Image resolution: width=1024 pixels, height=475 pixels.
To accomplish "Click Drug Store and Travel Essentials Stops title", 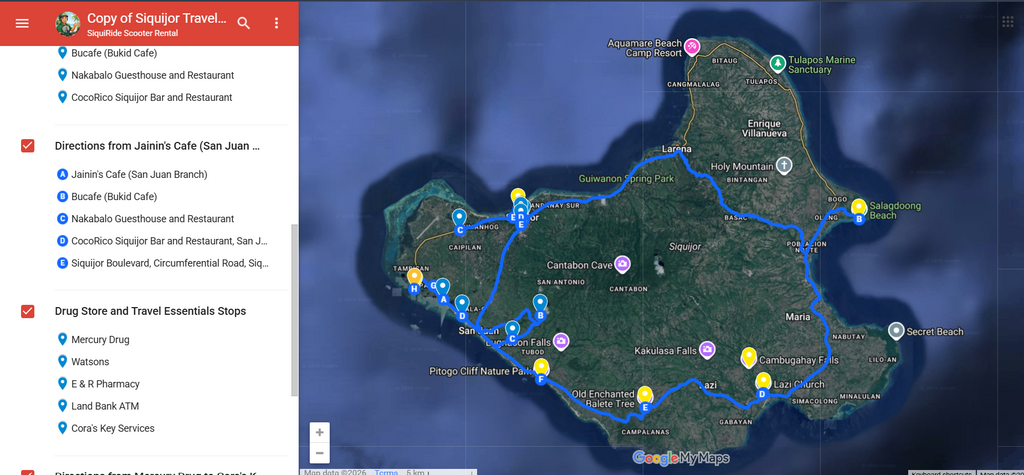I will [x=150, y=311].
